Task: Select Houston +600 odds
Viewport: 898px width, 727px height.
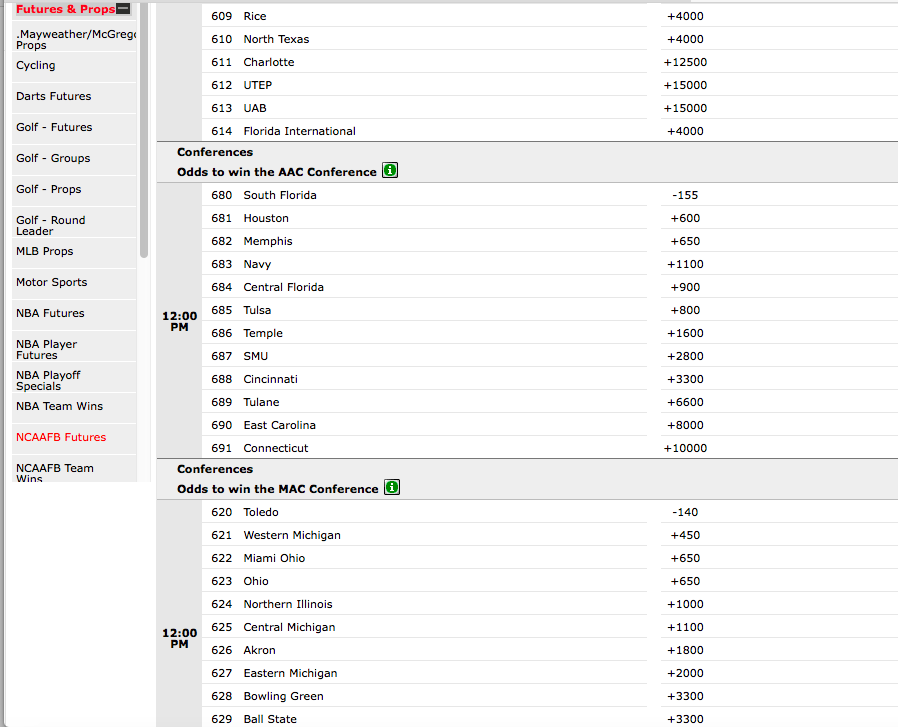Action: (x=685, y=218)
